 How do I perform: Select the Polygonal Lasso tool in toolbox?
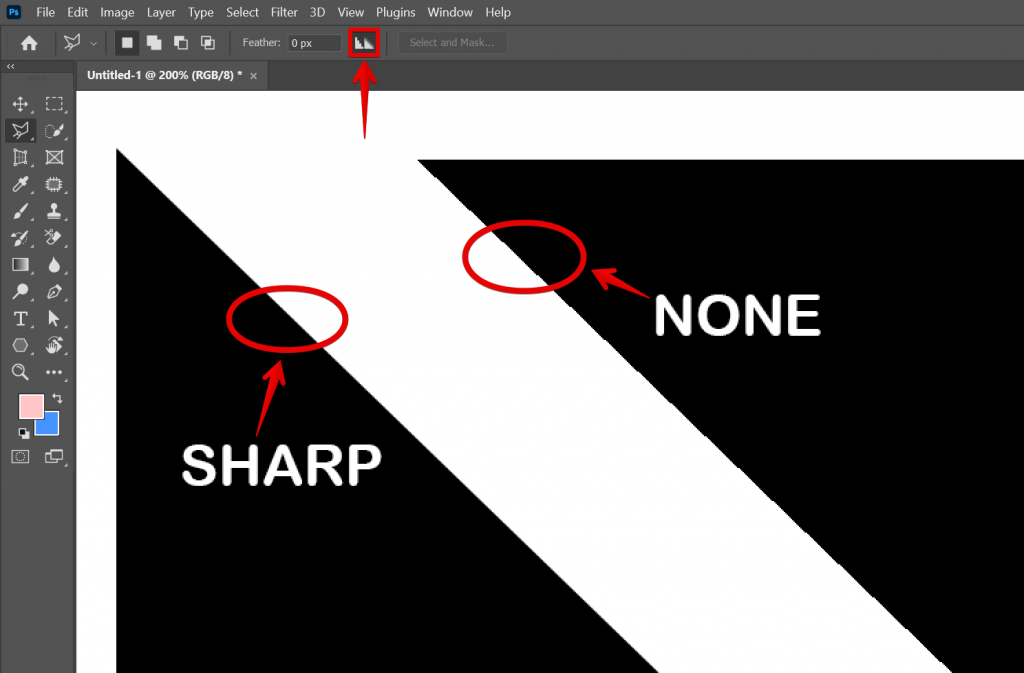tap(20, 131)
